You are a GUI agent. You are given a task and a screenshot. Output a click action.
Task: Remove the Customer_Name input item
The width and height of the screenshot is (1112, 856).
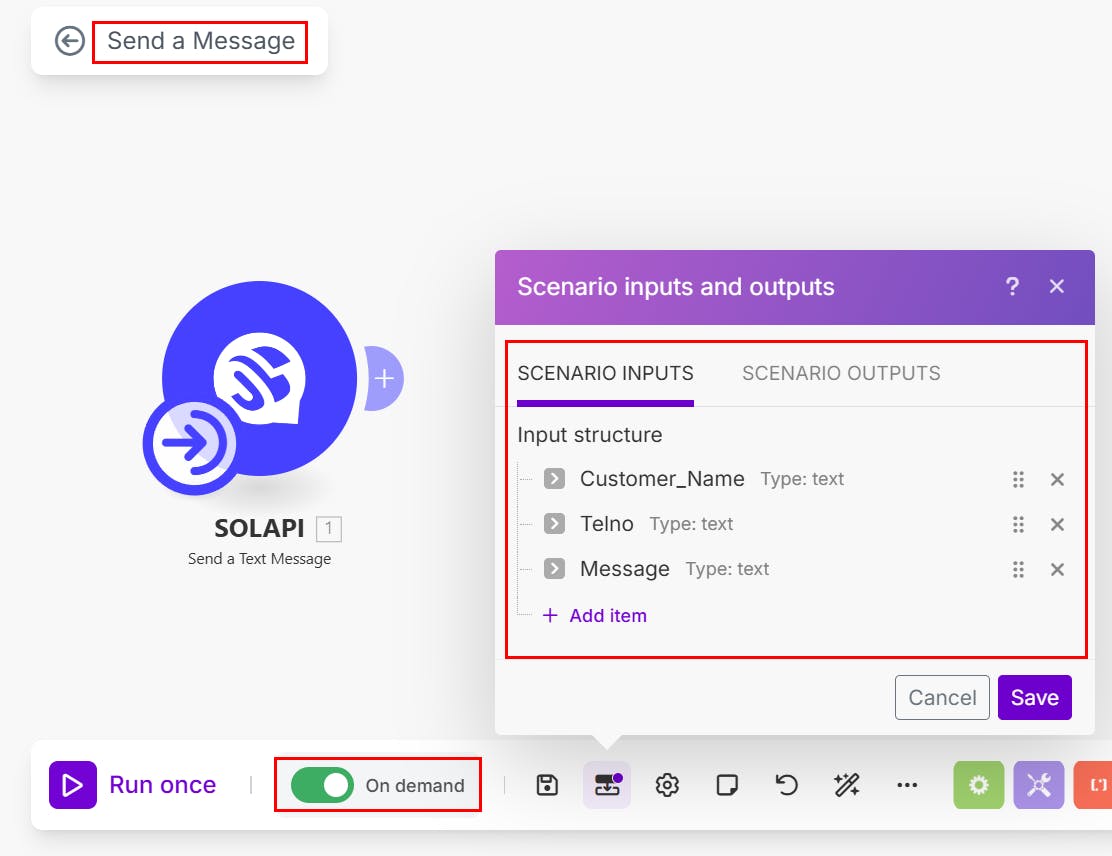[1057, 480]
